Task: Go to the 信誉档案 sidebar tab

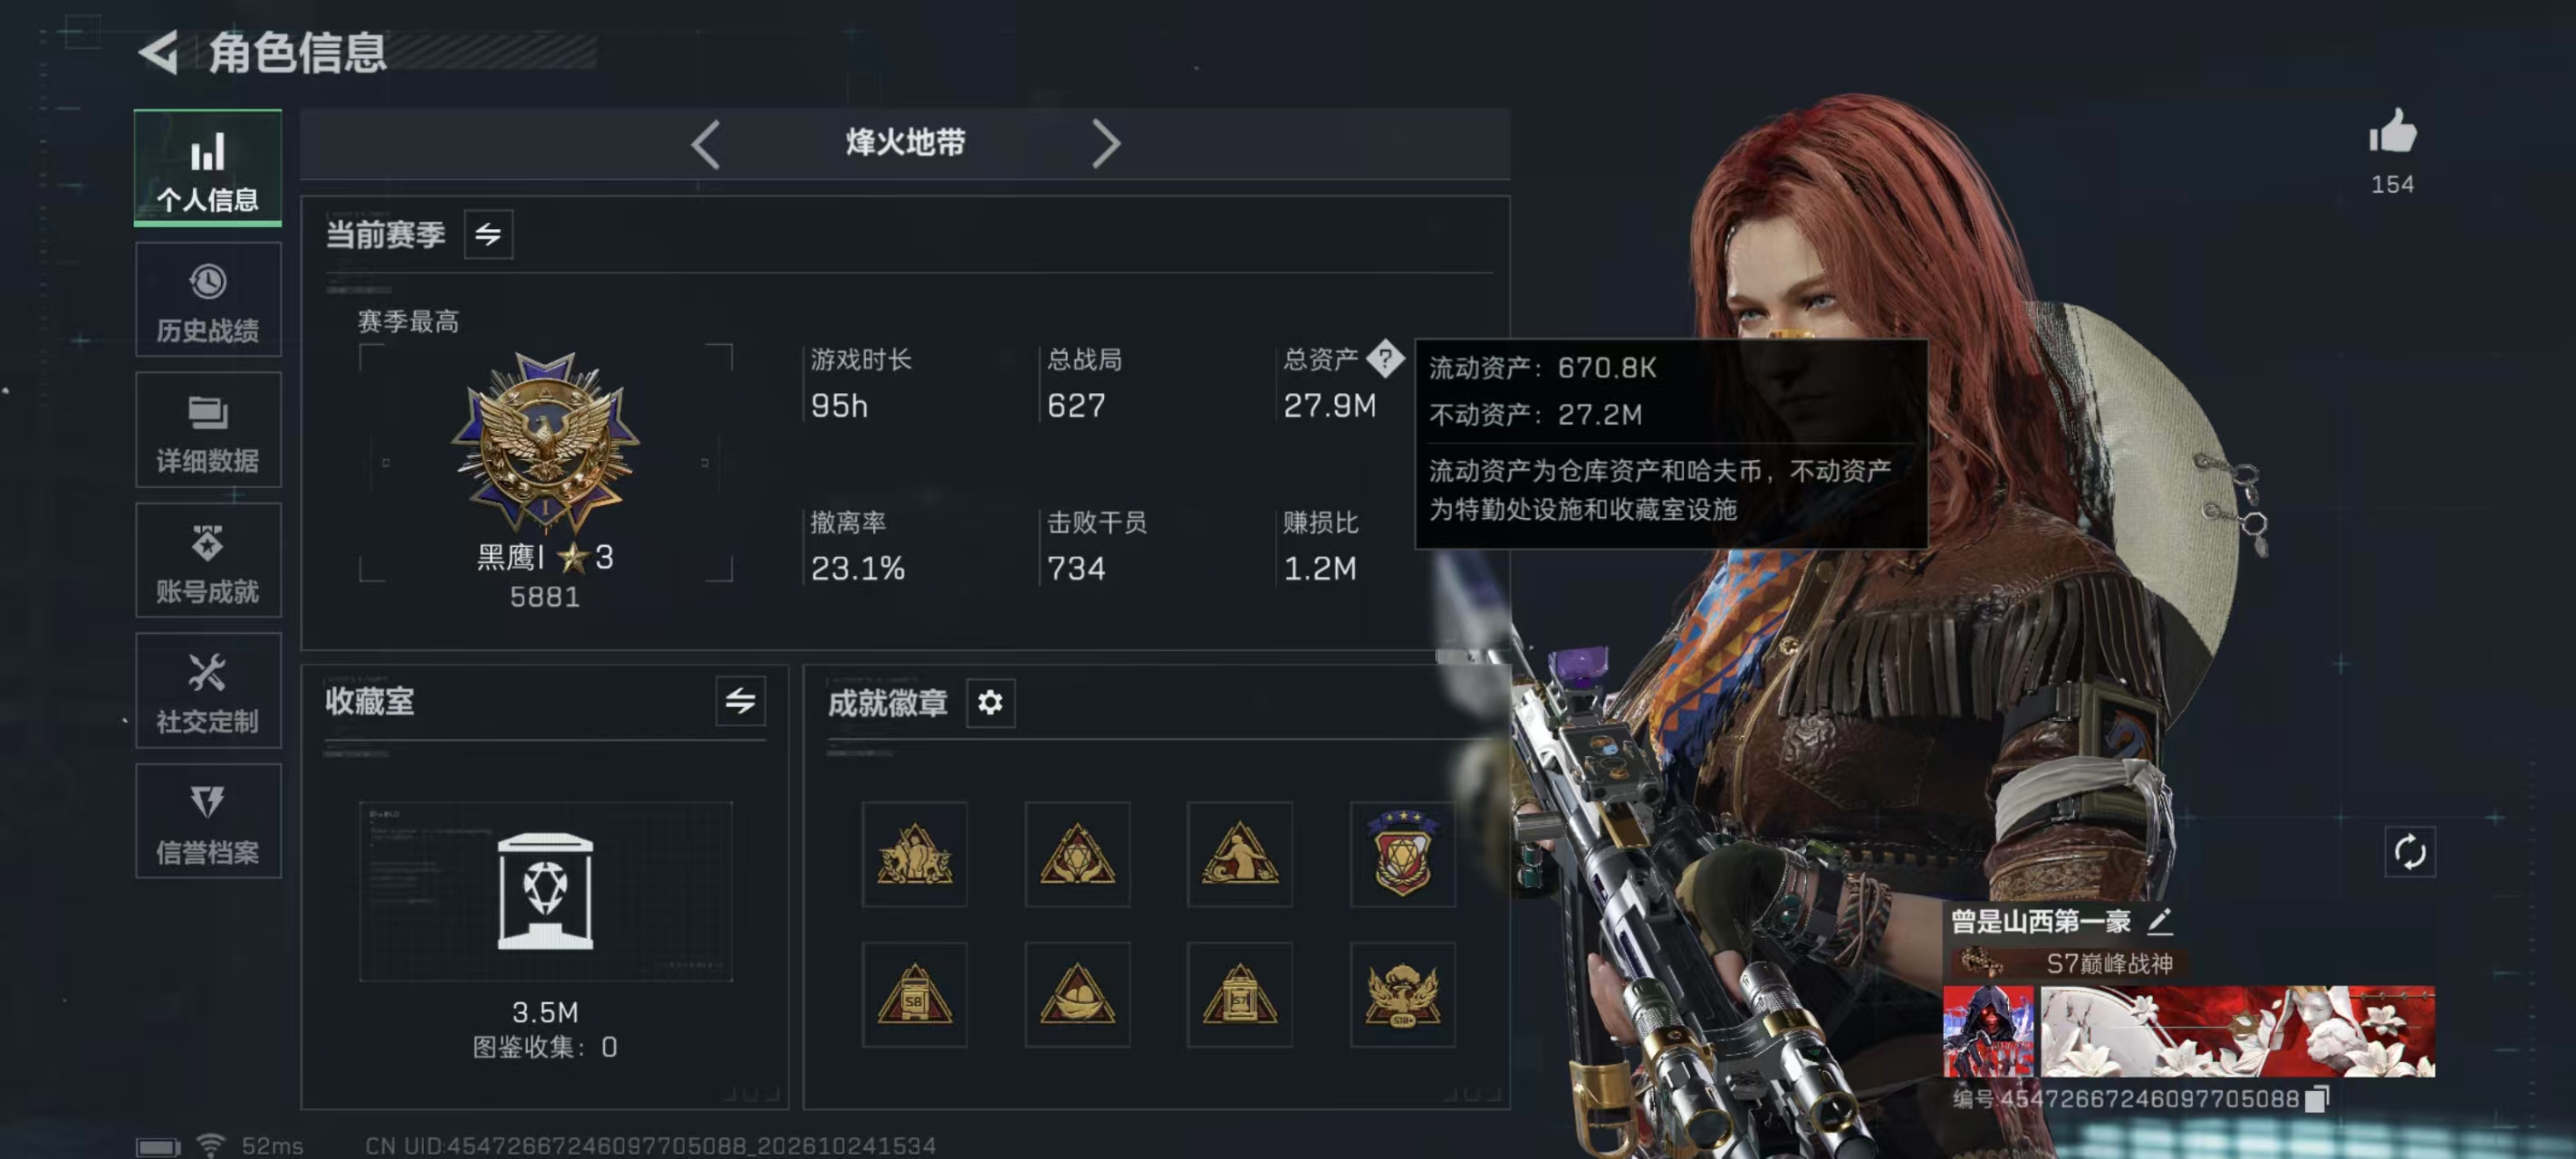Action: [208, 821]
